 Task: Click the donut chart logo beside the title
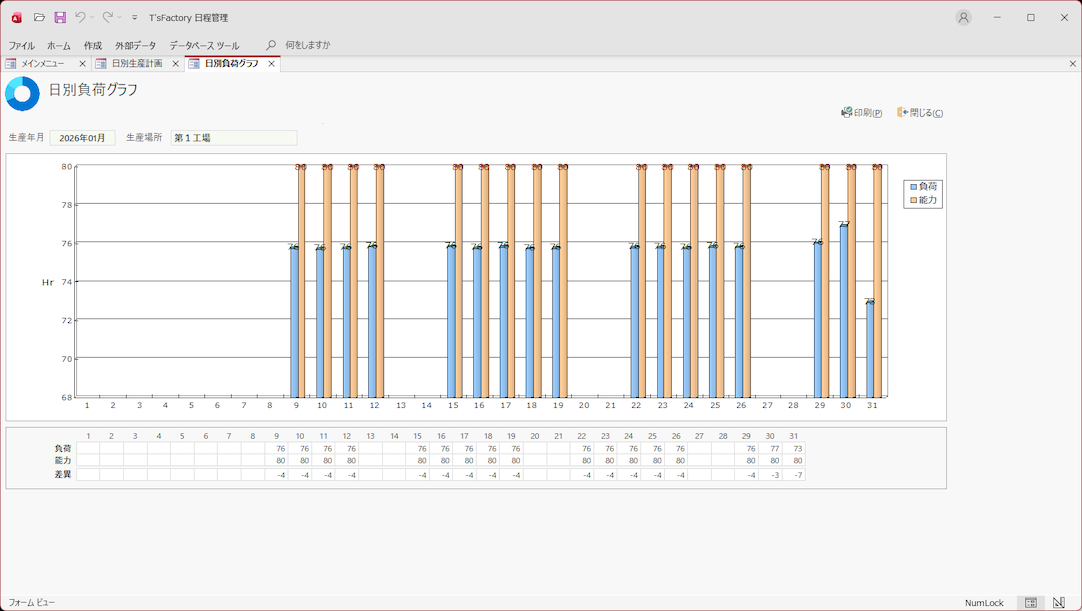click(x=22, y=94)
